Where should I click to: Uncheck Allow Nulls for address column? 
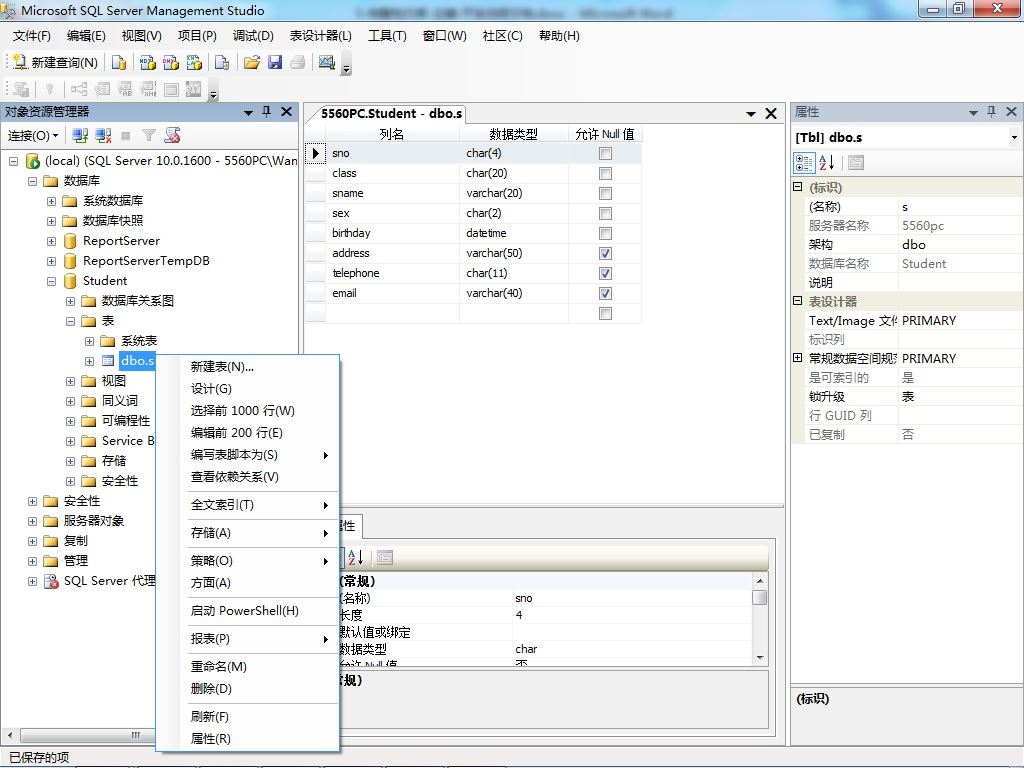(605, 253)
